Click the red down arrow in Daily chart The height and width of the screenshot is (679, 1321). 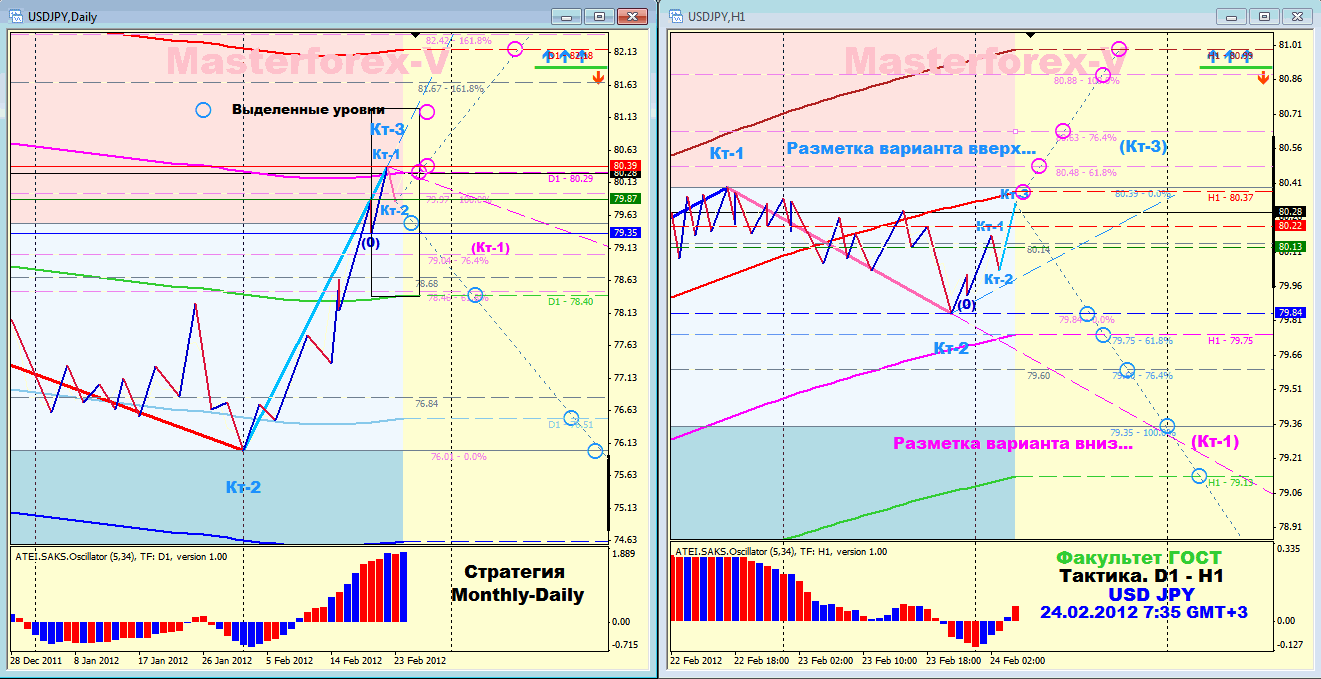597,77
